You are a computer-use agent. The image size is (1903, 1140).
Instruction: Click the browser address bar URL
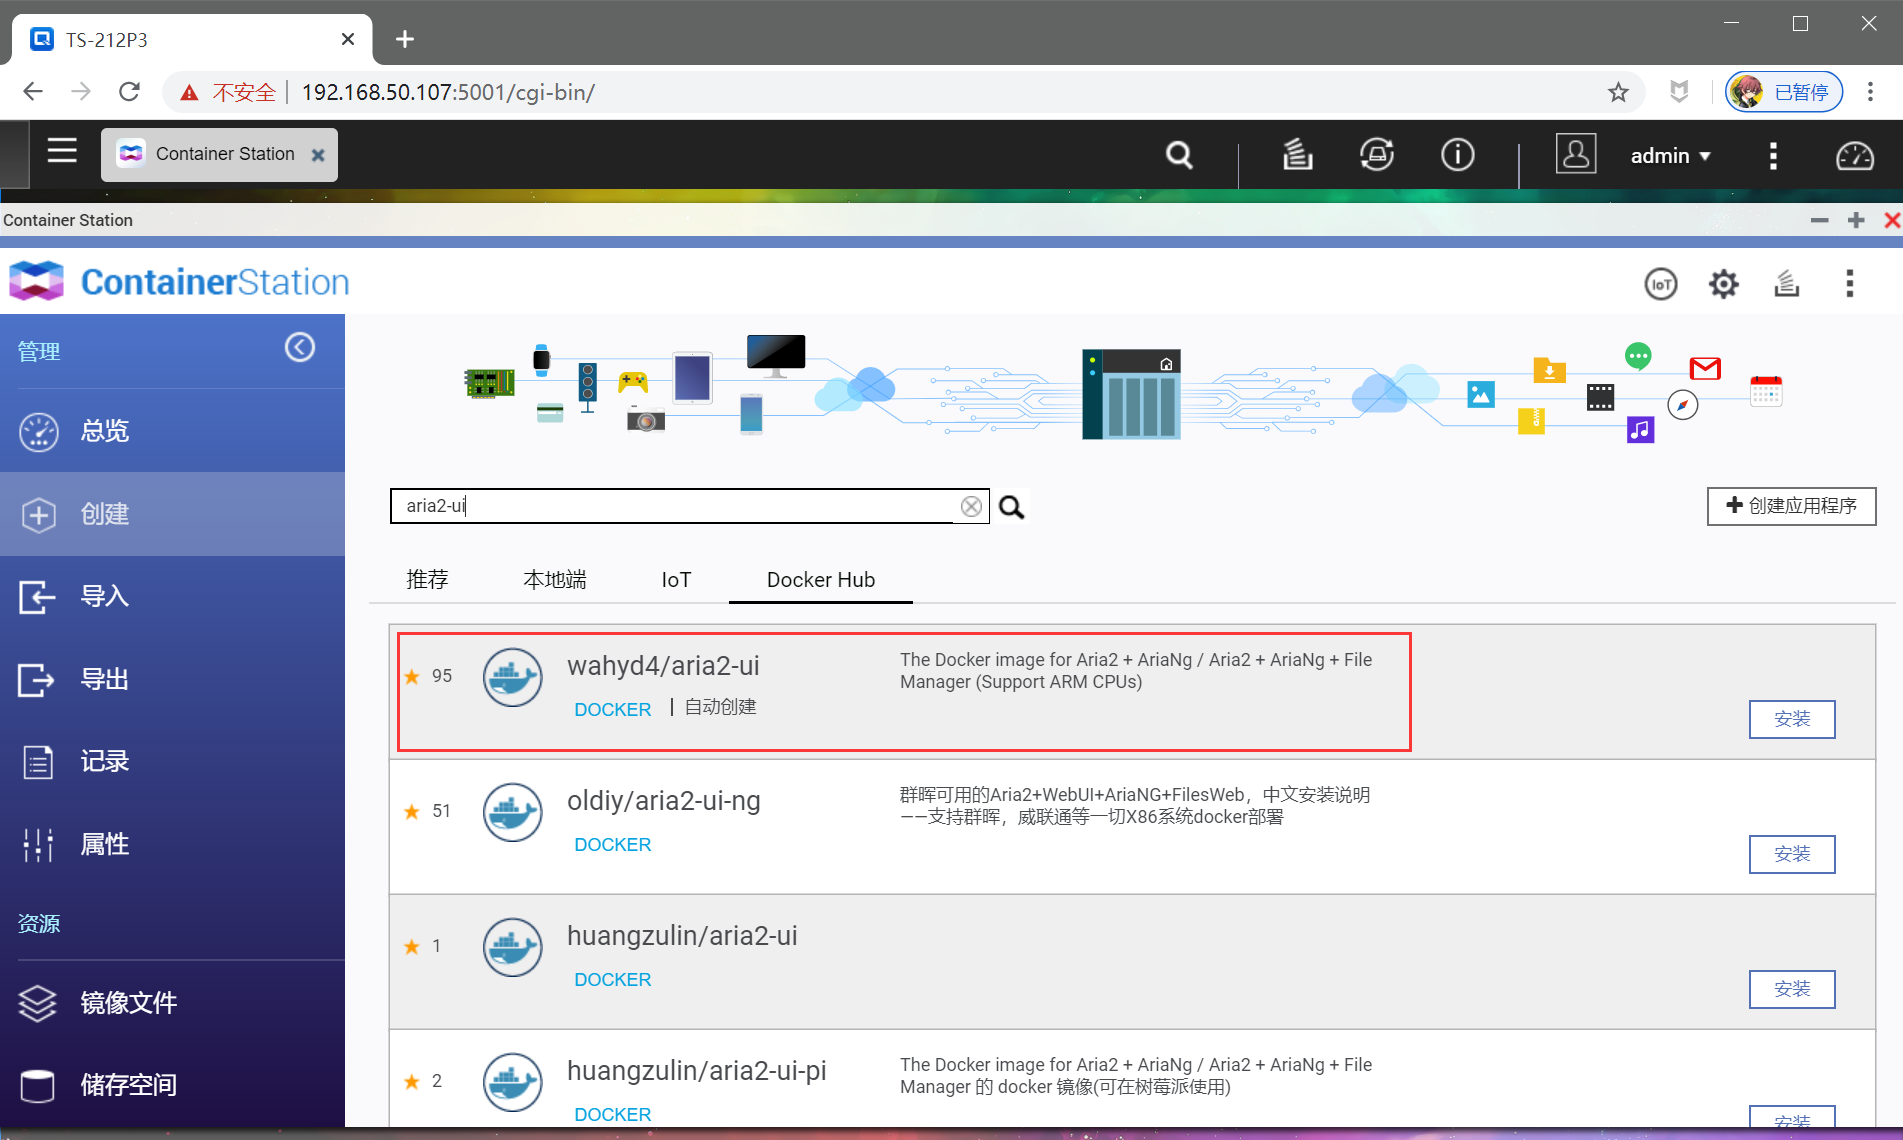(x=448, y=92)
